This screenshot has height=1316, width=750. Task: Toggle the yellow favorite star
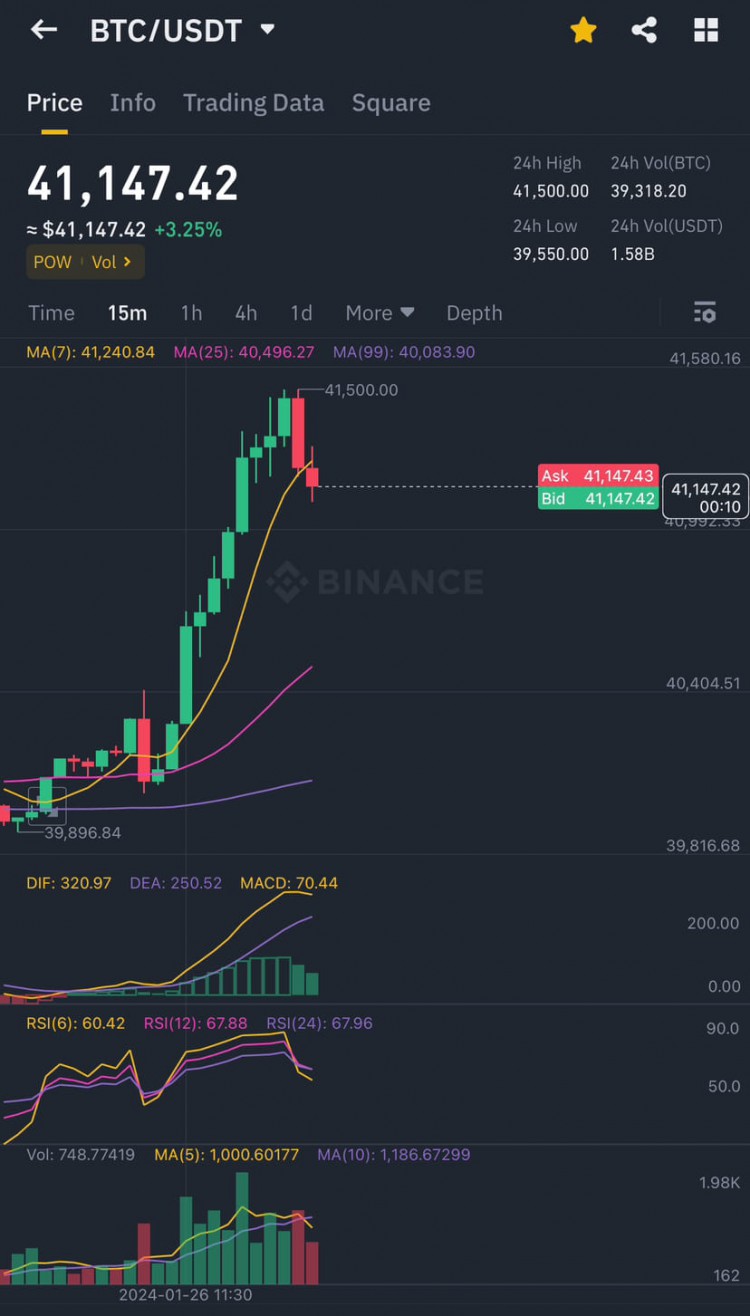[583, 31]
